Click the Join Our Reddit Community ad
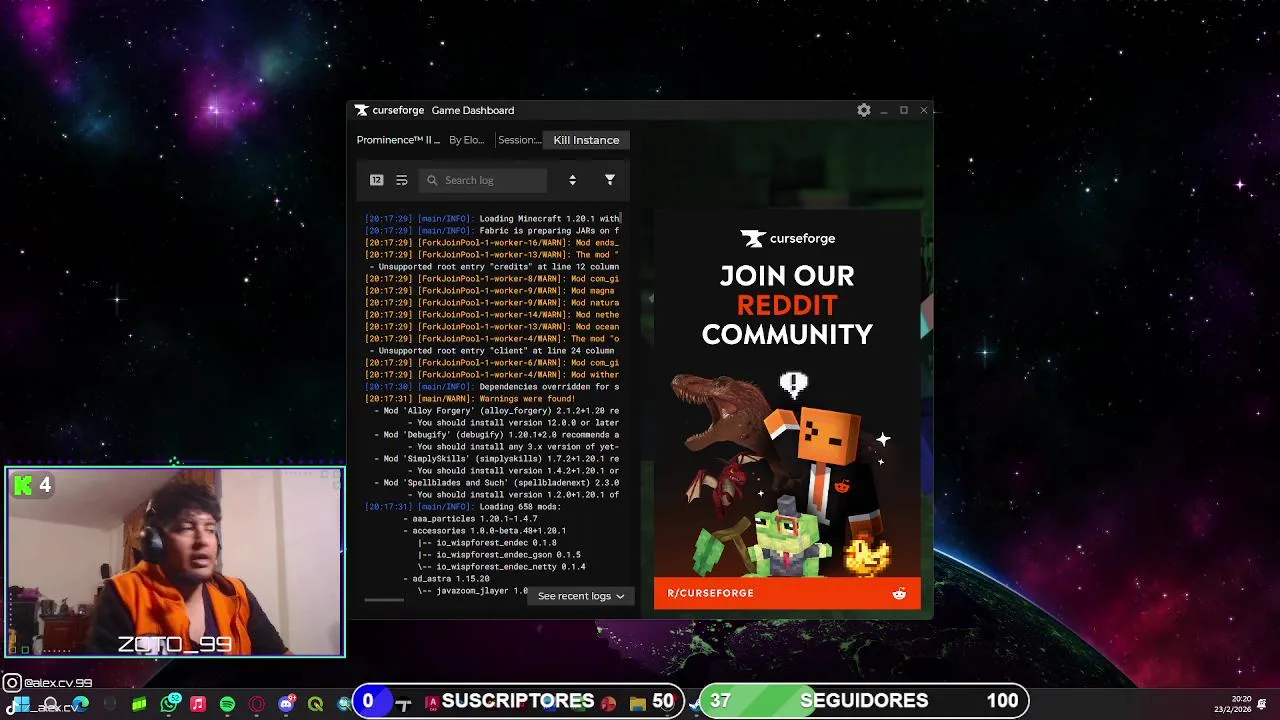Viewport: 1280px width, 720px height. (787, 409)
